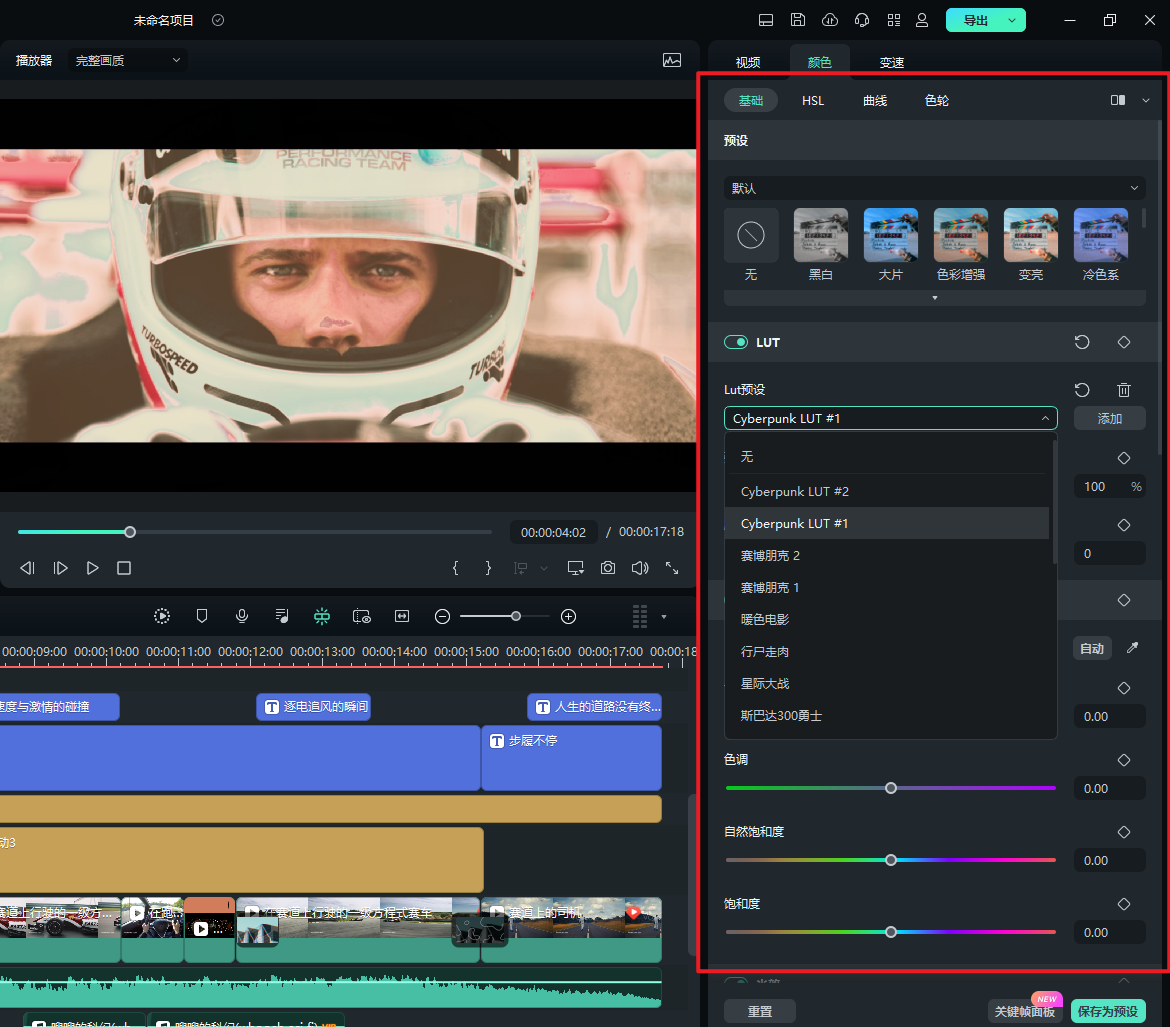This screenshot has height=1027, width=1170.
Task: Click the 添加 button for LUT
Action: click(x=1109, y=418)
